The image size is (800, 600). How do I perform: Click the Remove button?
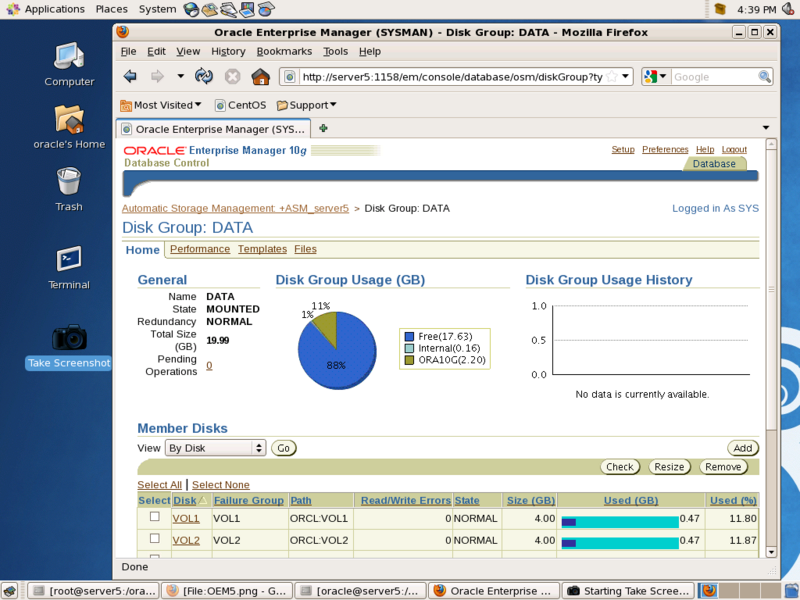[x=723, y=467]
